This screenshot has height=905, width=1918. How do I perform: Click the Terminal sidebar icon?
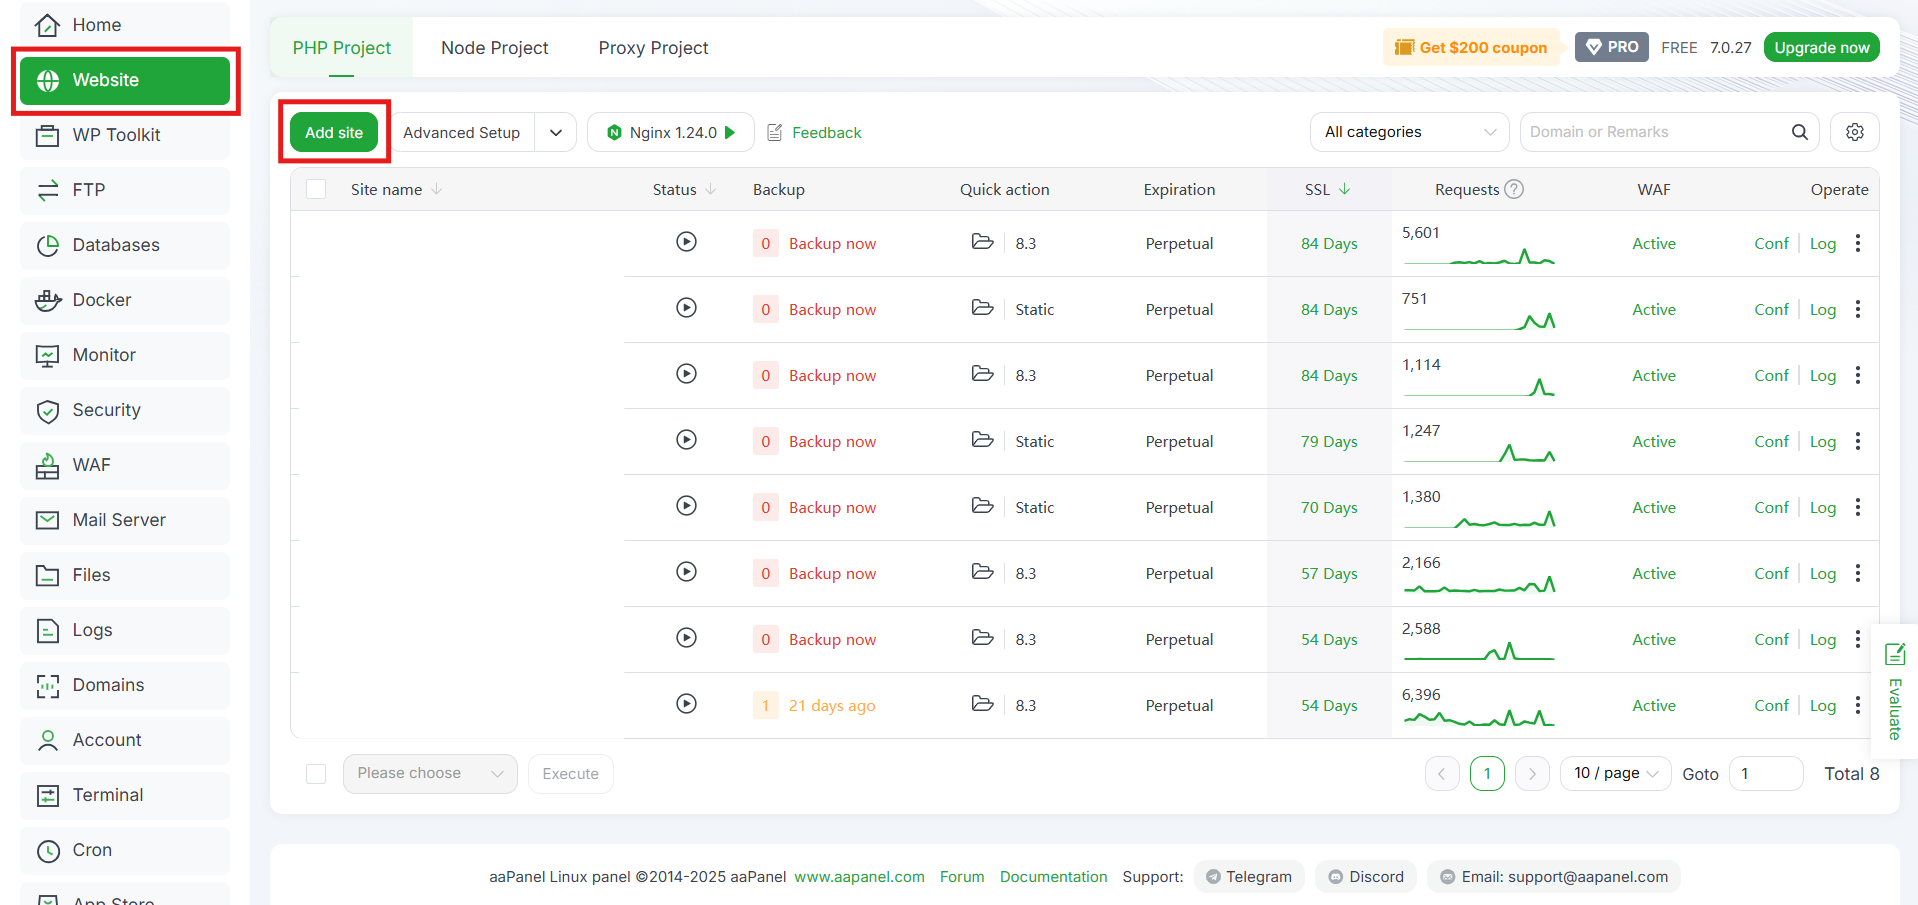pos(47,795)
